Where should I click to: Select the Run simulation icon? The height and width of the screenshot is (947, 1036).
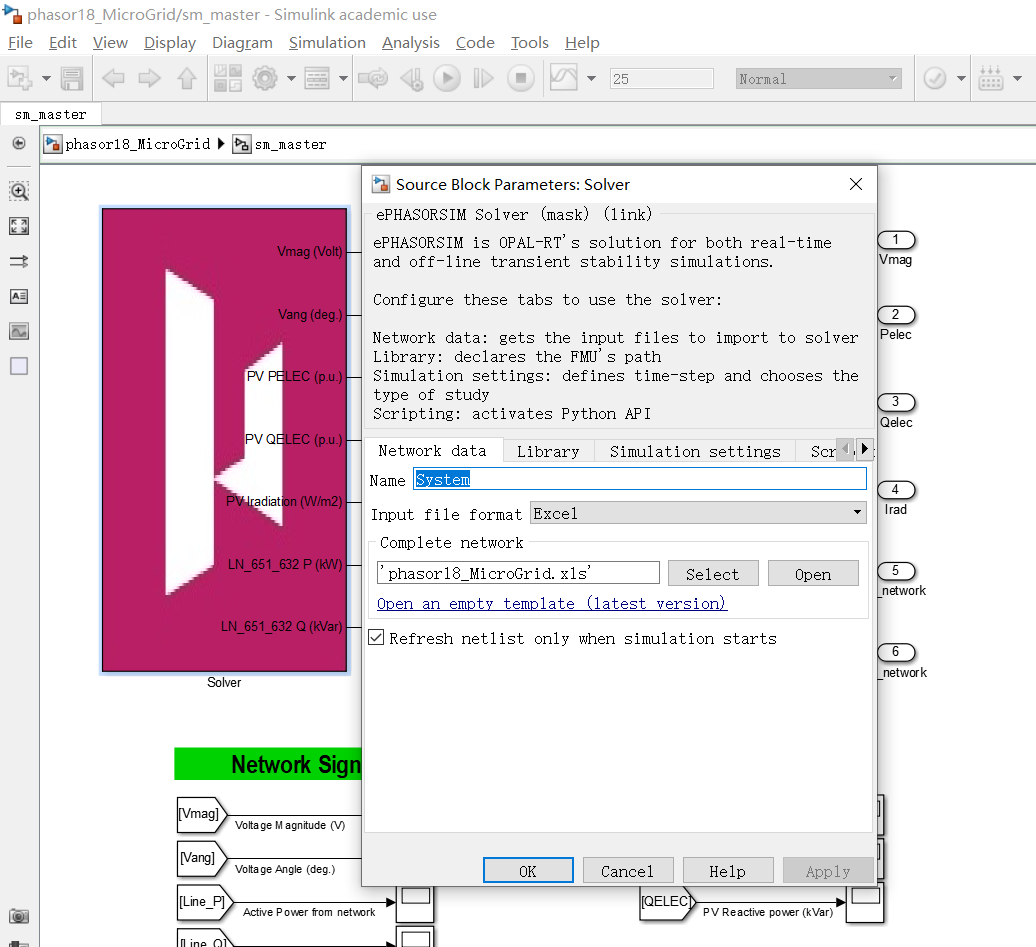tap(446, 78)
